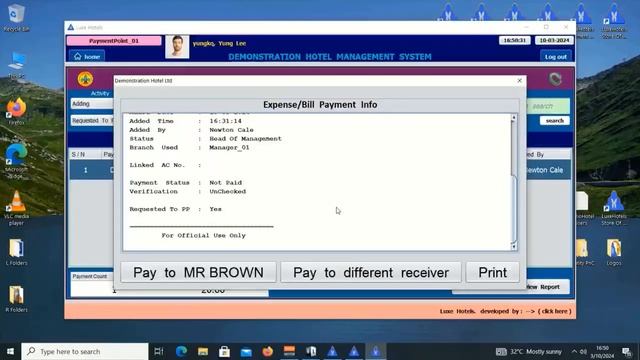640x360 pixels.
Task: Open Task View on the taskbar
Action: click(x=159, y=351)
